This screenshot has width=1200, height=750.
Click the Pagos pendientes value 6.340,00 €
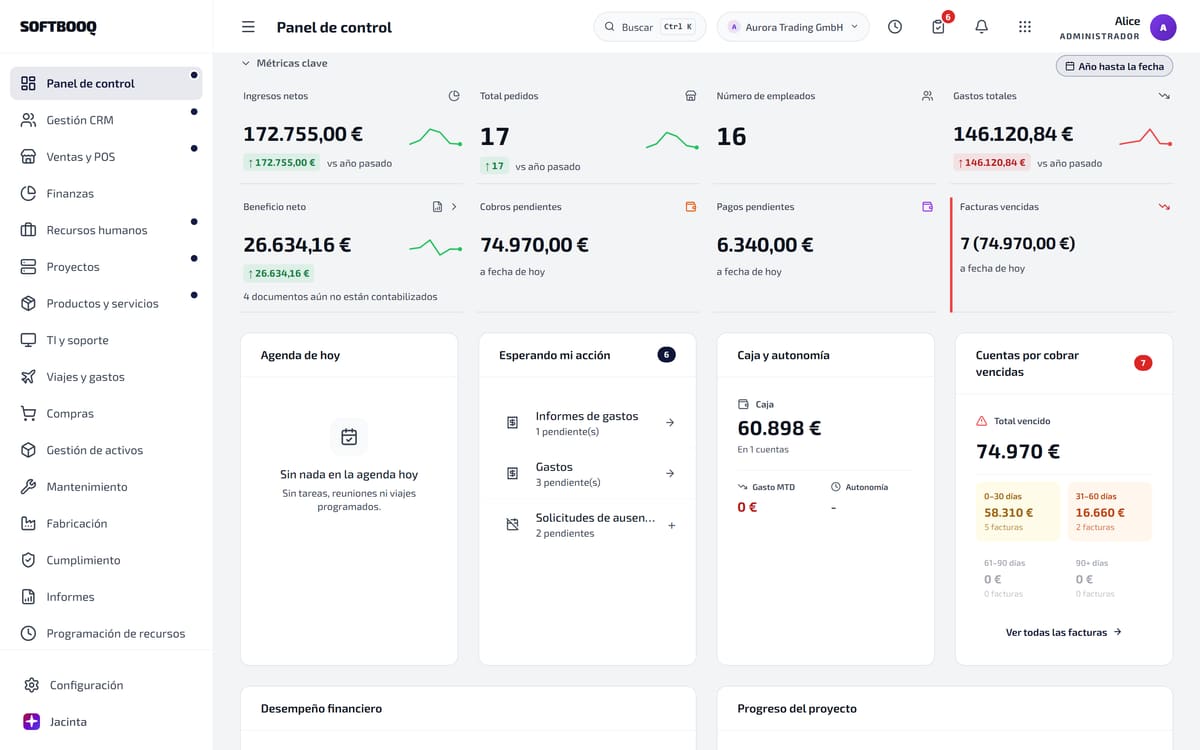[765, 244]
